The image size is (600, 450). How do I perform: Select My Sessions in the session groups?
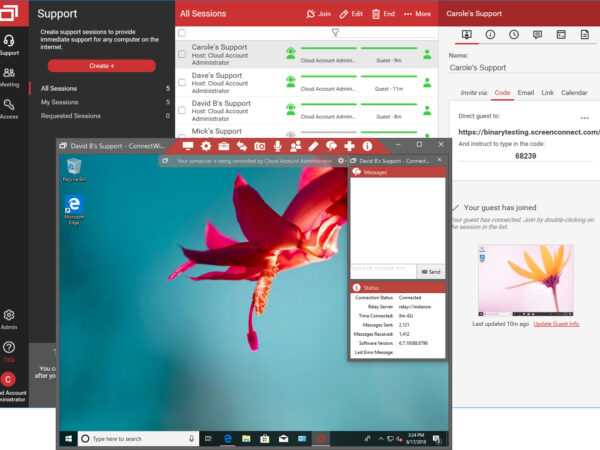pyautogui.click(x=59, y=102)
